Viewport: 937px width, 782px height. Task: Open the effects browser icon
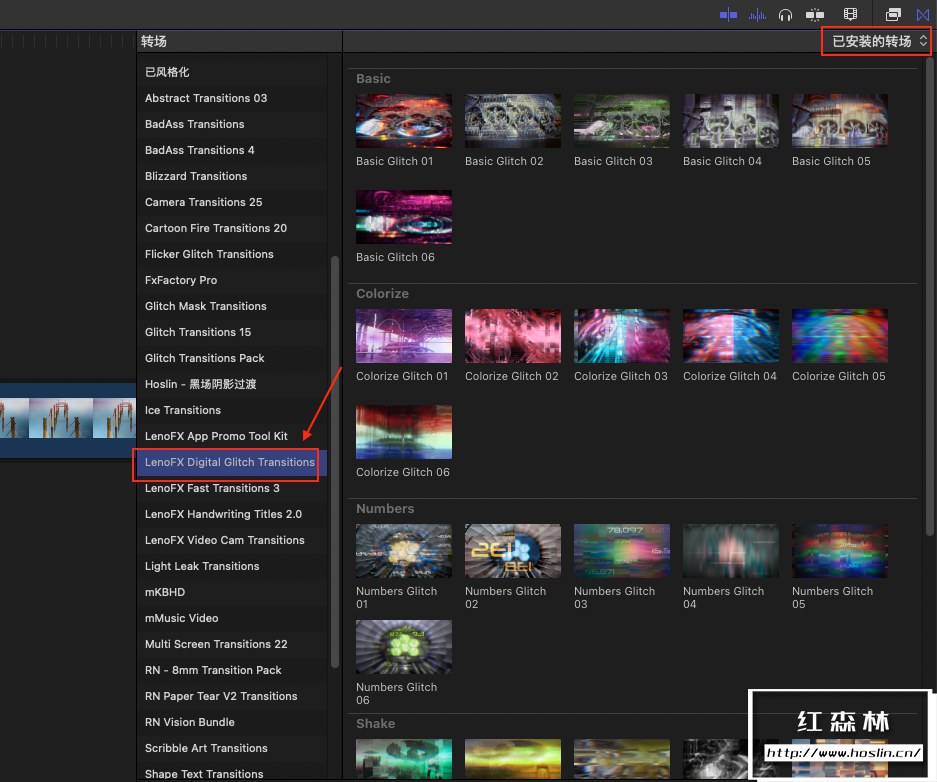coord(893,14)
